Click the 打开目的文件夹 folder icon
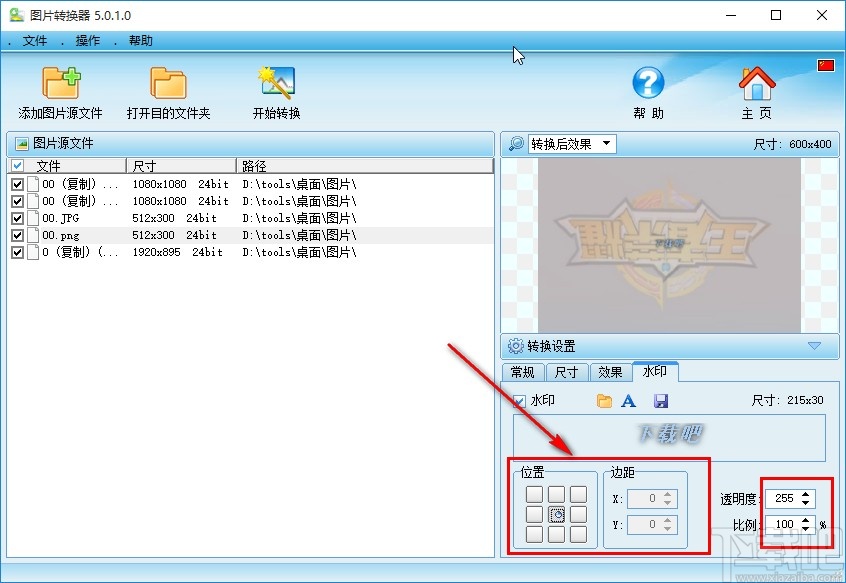Viewport: 846px width, 583px height. click(168, 83)
